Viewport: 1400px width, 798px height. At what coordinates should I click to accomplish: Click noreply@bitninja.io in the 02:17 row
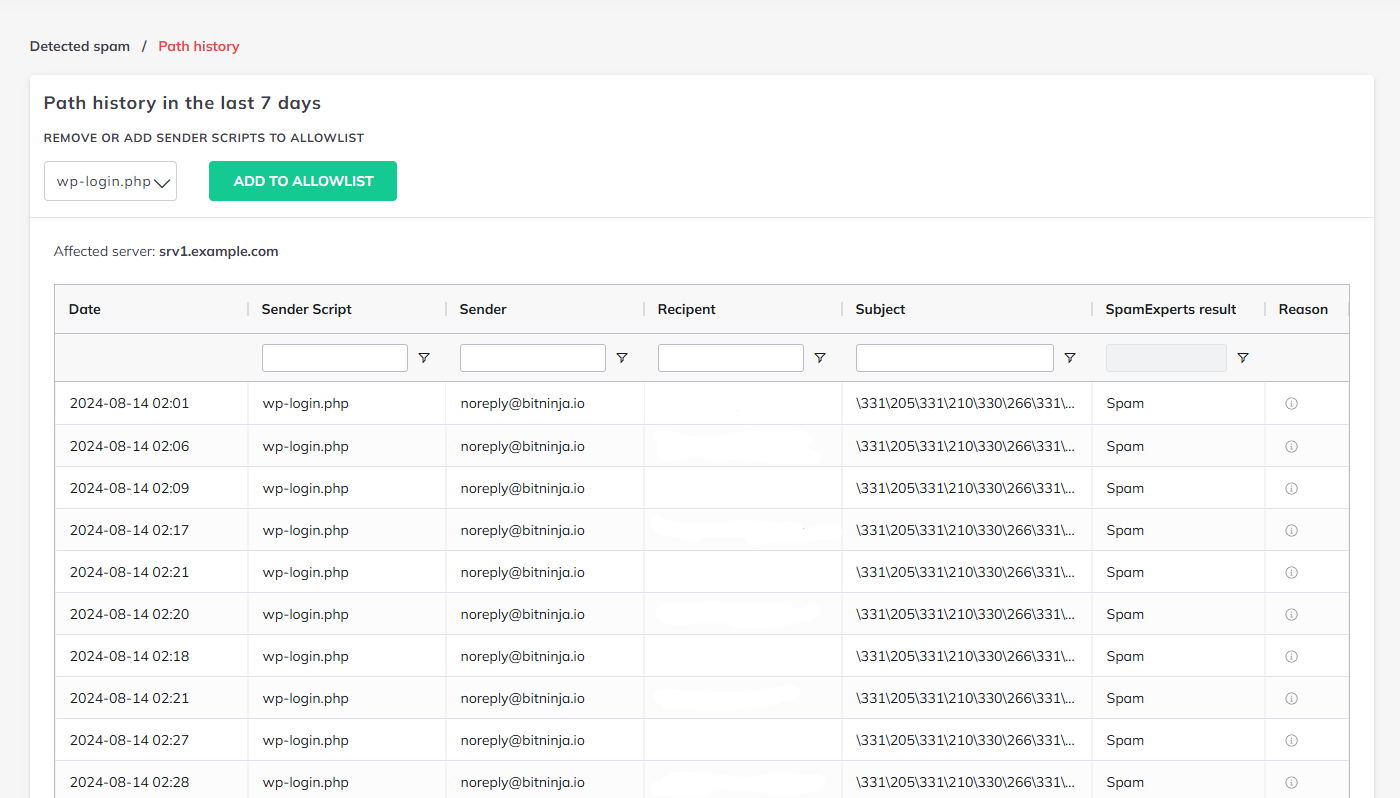click(x=523, y=530)
